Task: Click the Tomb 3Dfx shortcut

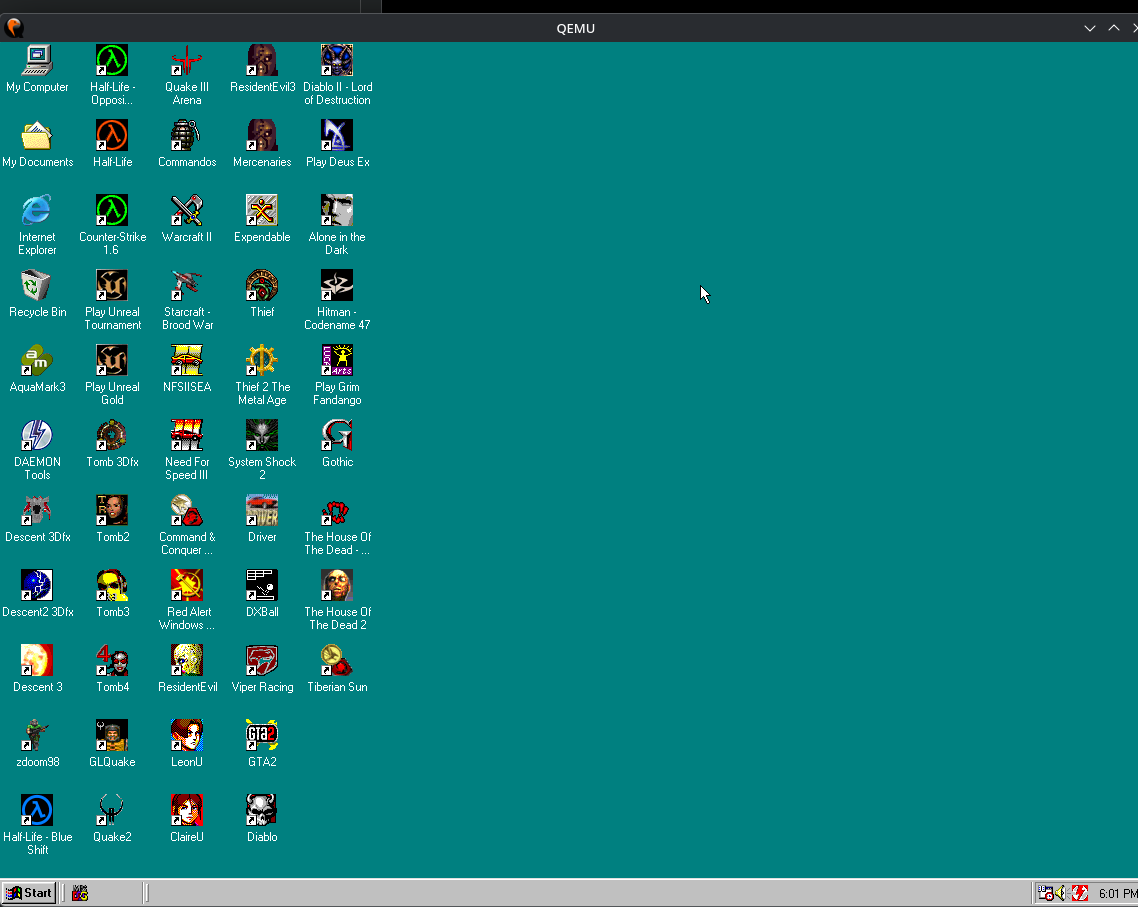Action: click(112, 435)
